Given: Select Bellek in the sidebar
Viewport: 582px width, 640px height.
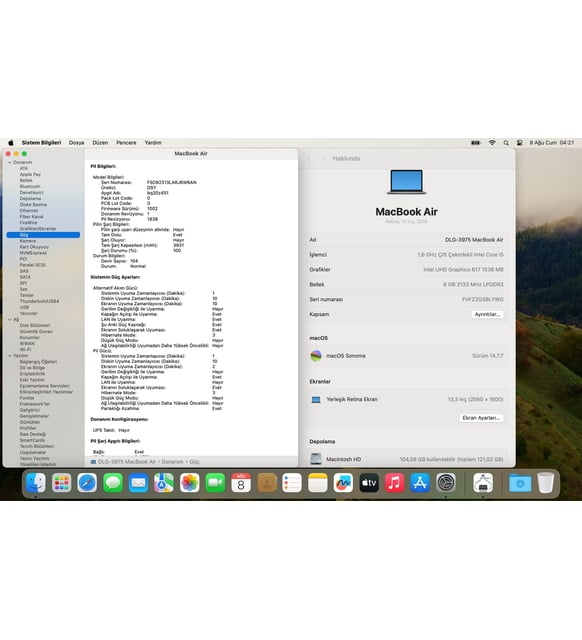Looking at the screenshot, I should point(26,180).
